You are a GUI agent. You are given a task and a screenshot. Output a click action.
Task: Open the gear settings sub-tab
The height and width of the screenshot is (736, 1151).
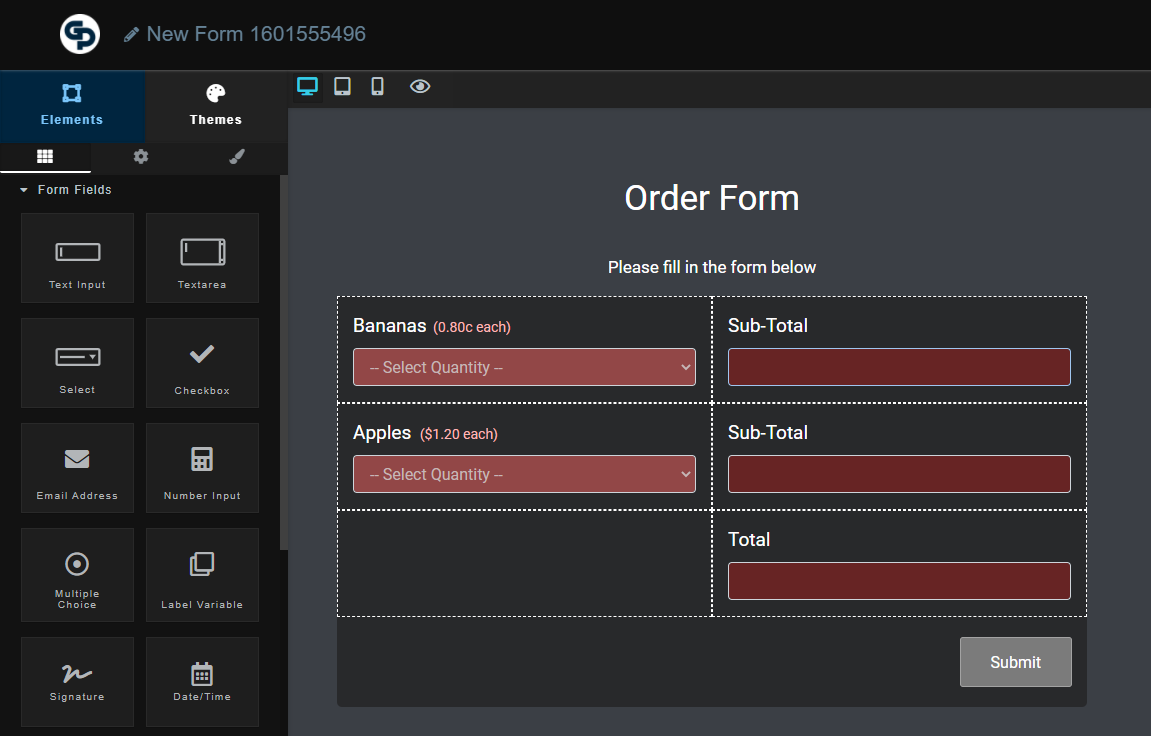[141, 156]
